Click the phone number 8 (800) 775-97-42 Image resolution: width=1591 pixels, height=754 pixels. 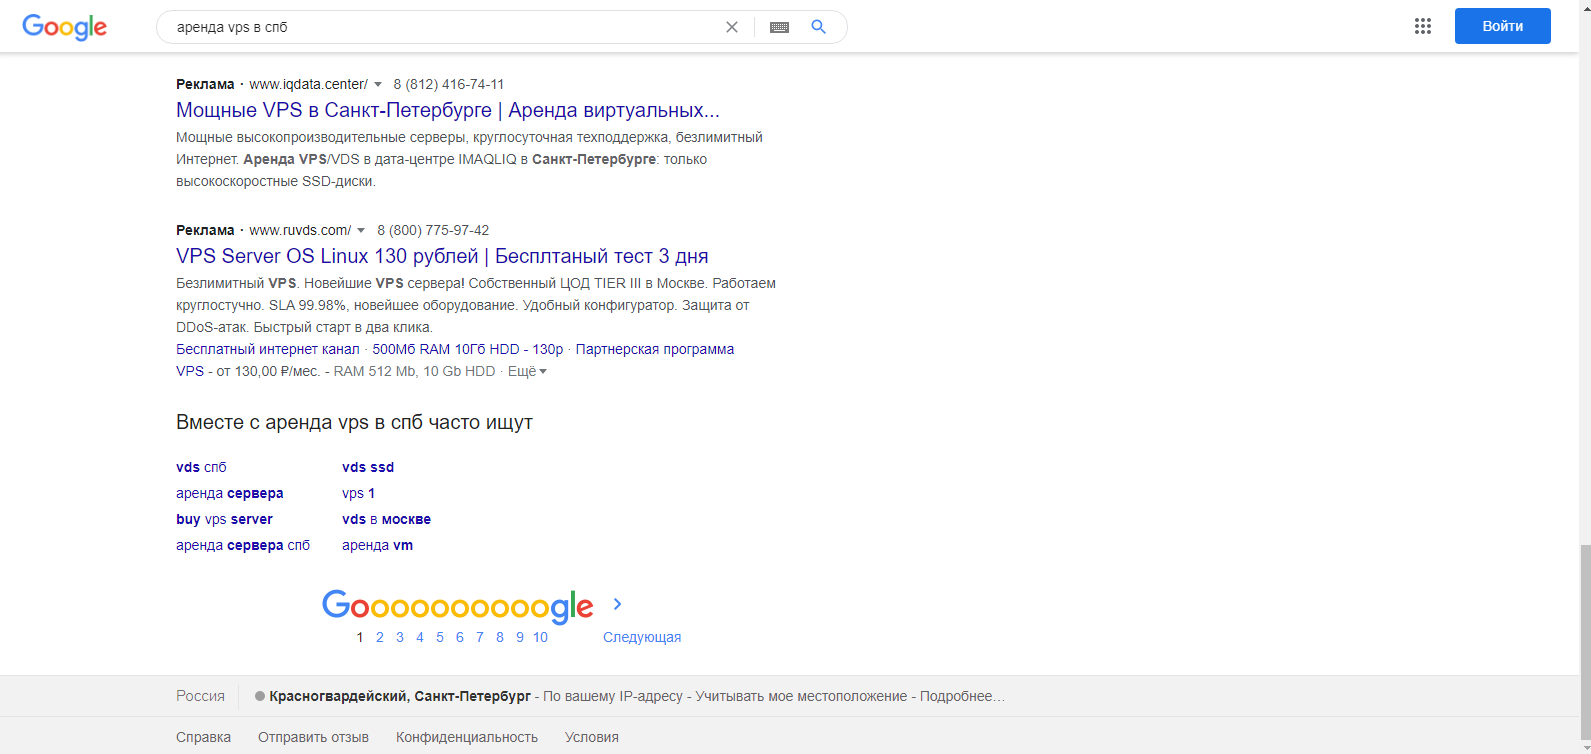433,231
